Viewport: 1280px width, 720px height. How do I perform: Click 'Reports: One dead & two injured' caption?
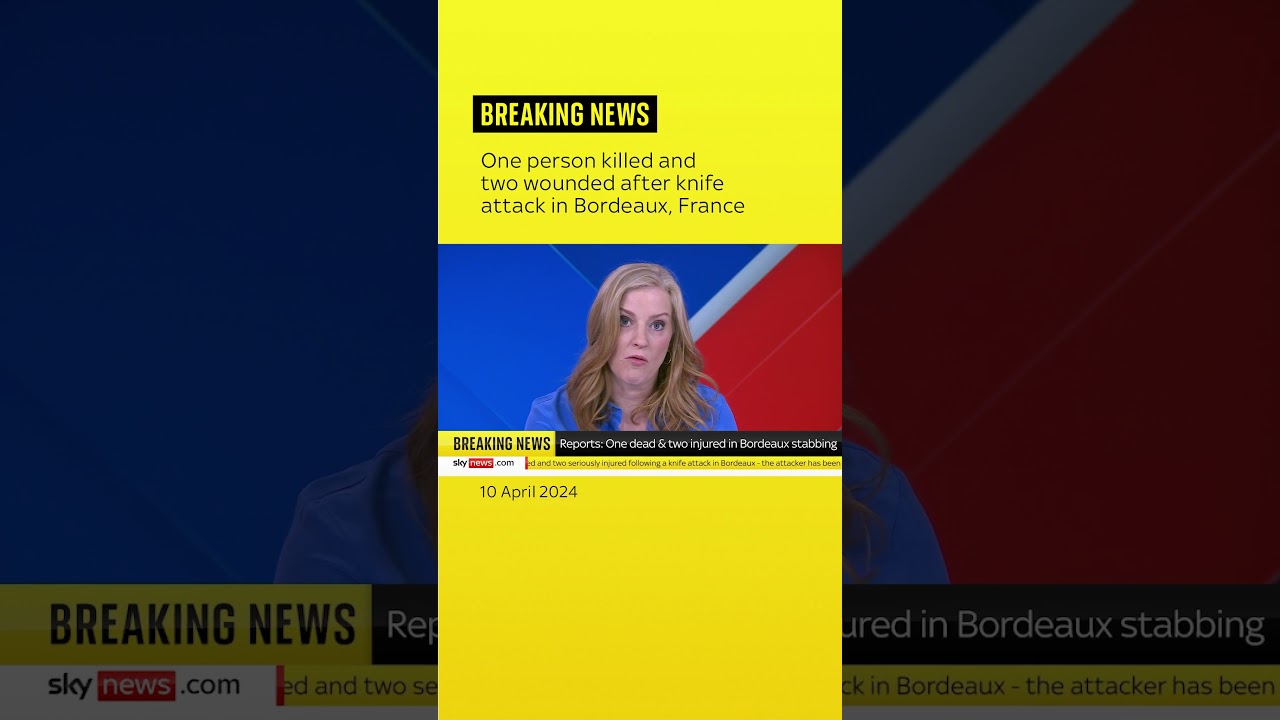tap(698, 444)
